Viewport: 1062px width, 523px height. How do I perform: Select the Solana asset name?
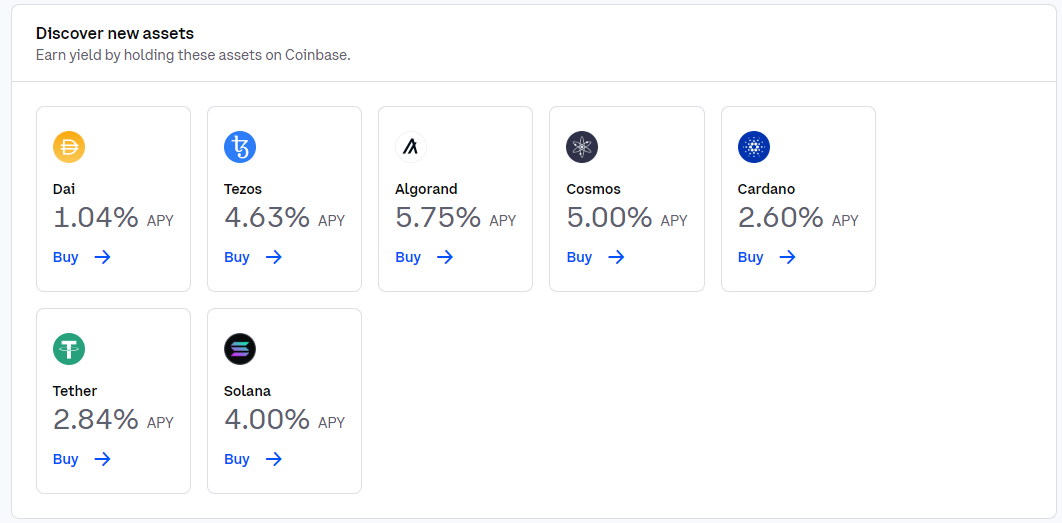tap(247, 391)
